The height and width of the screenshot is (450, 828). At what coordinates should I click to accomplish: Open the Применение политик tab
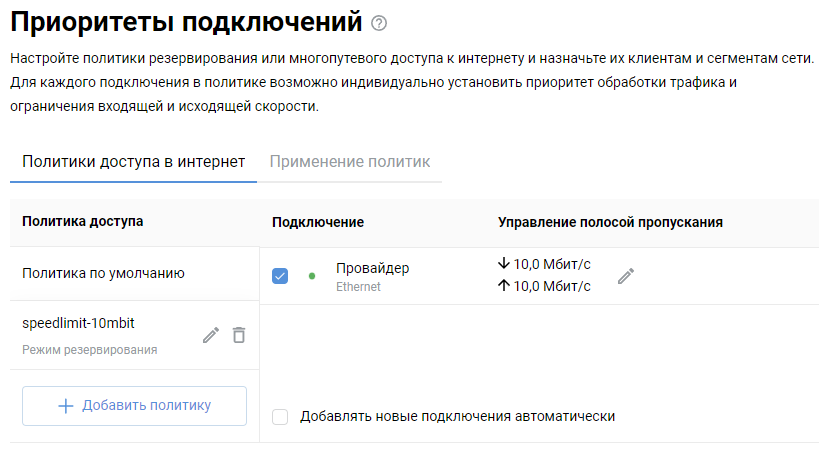(349, 161)
